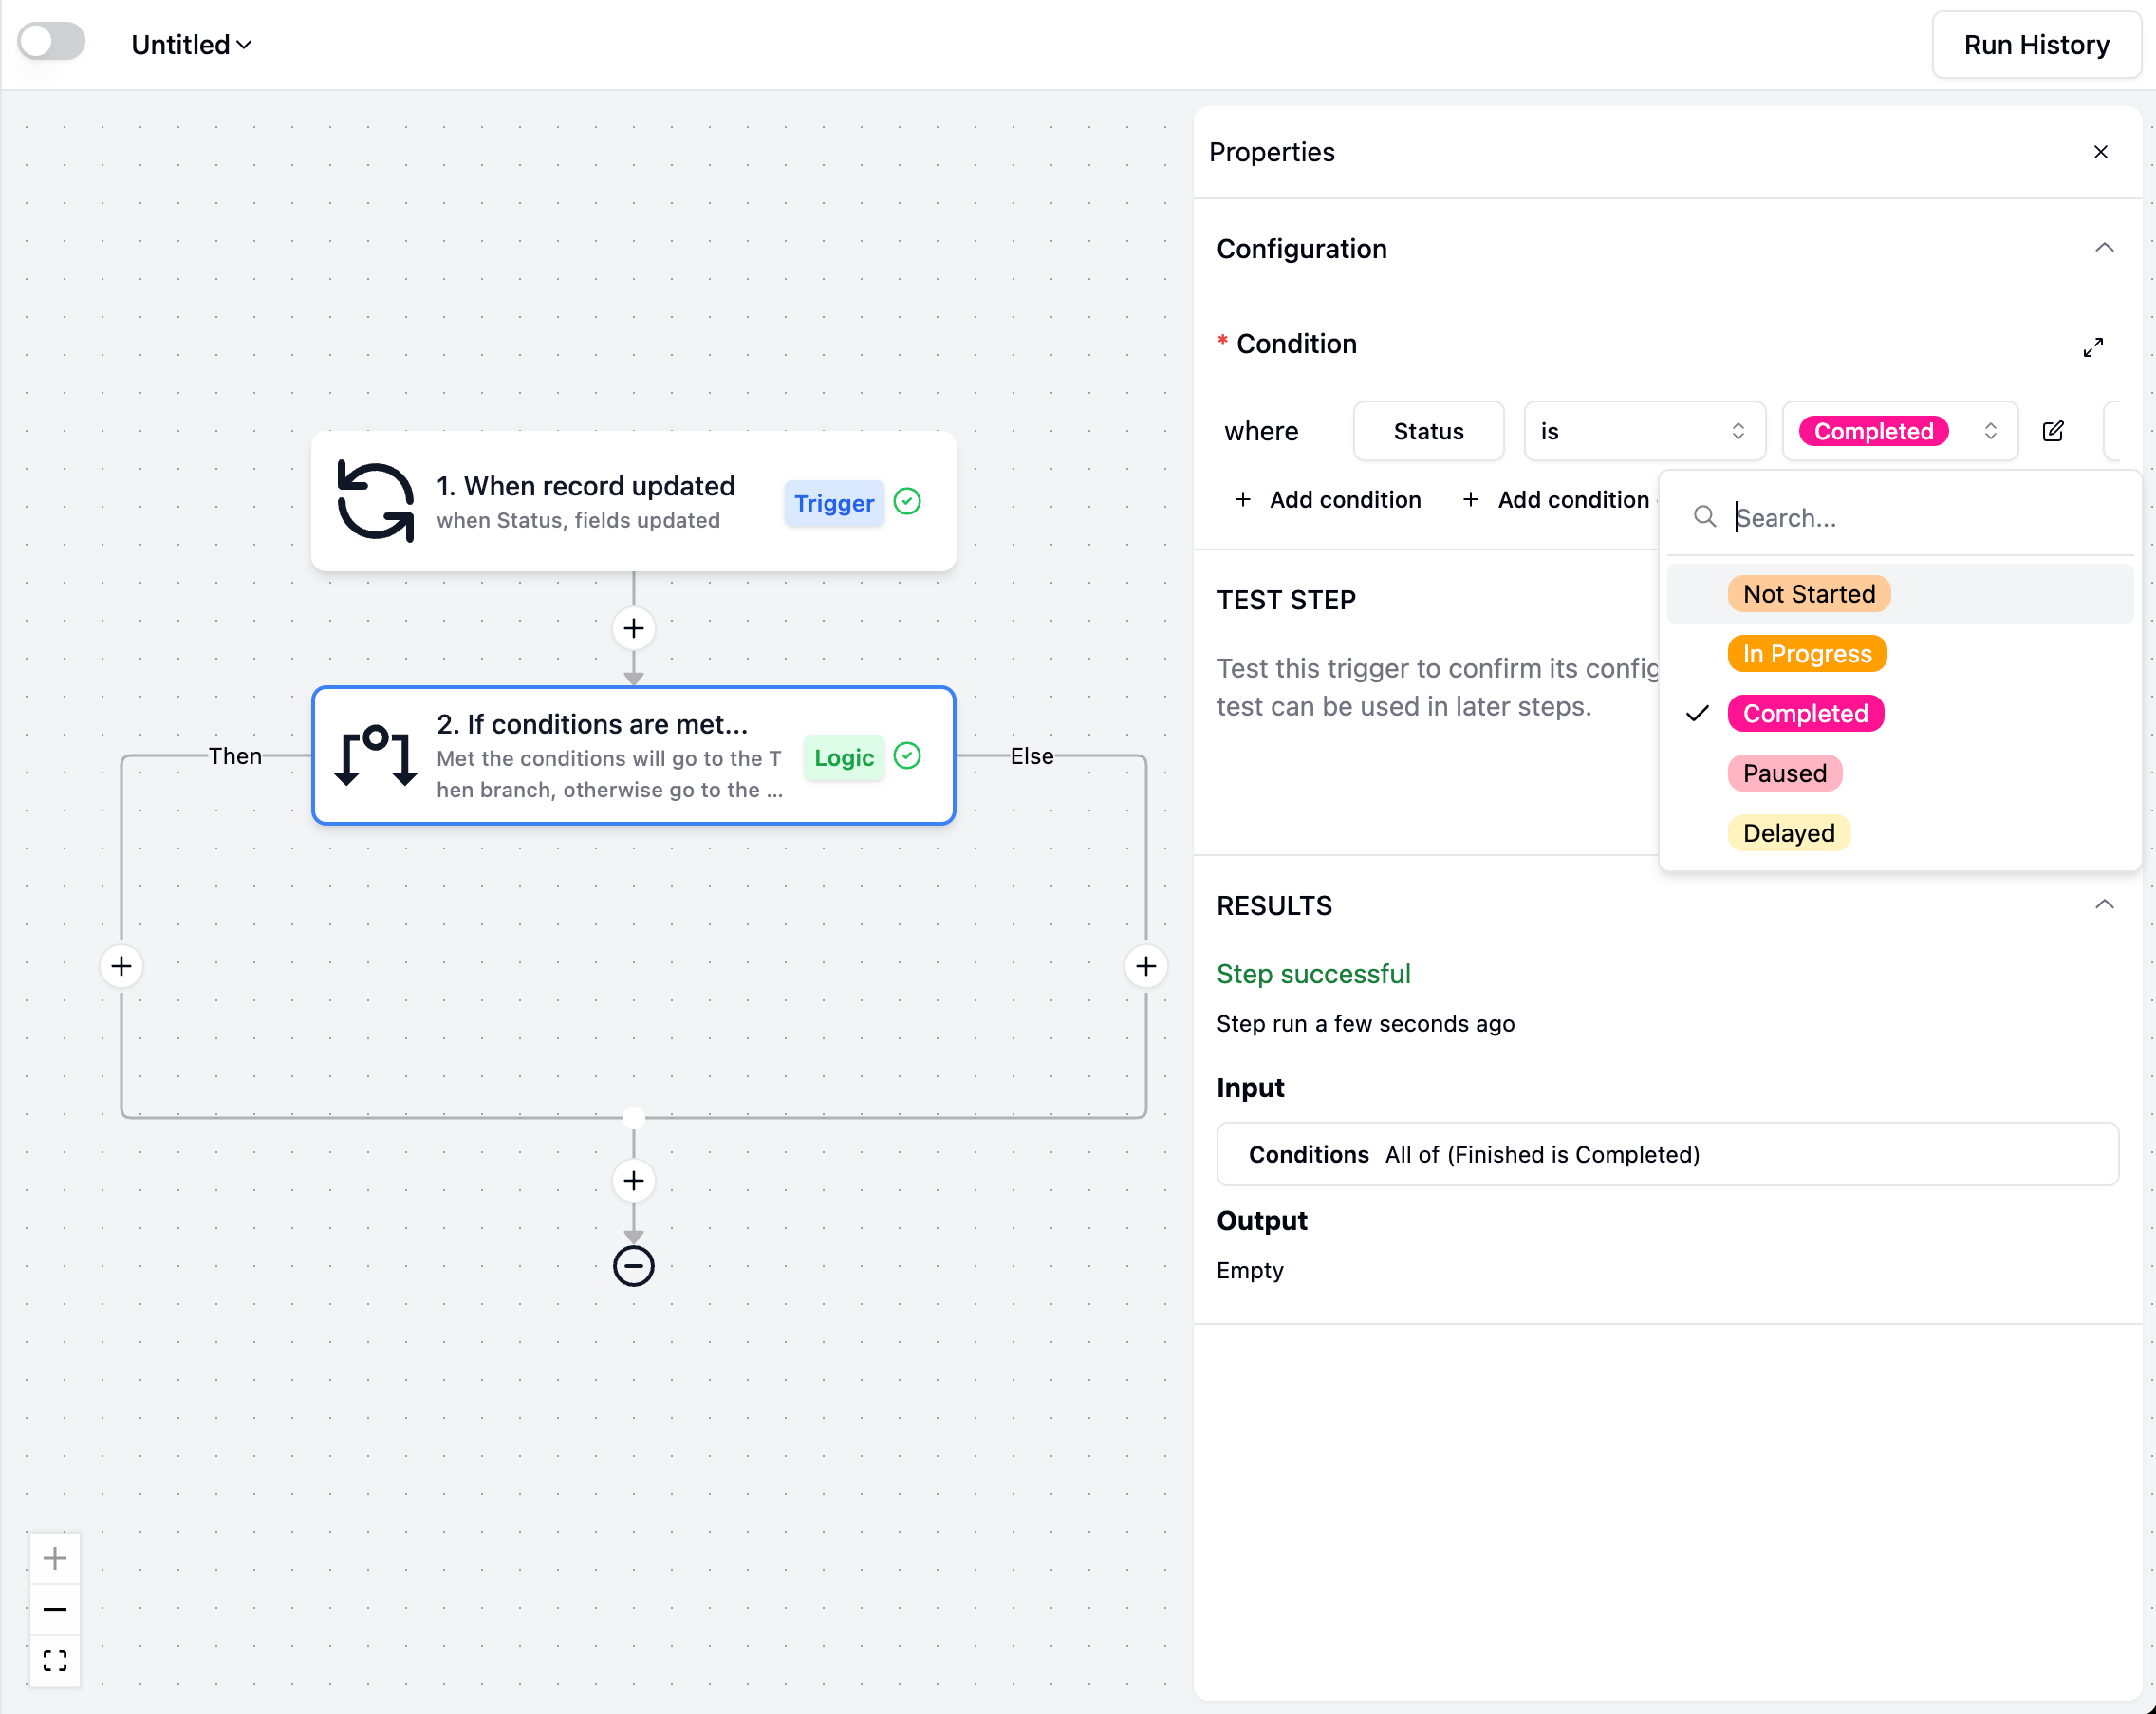This screenshot has height=1714, width=2156.
Task: Click the conditions branch logic icon
Action: coord(375,756)
